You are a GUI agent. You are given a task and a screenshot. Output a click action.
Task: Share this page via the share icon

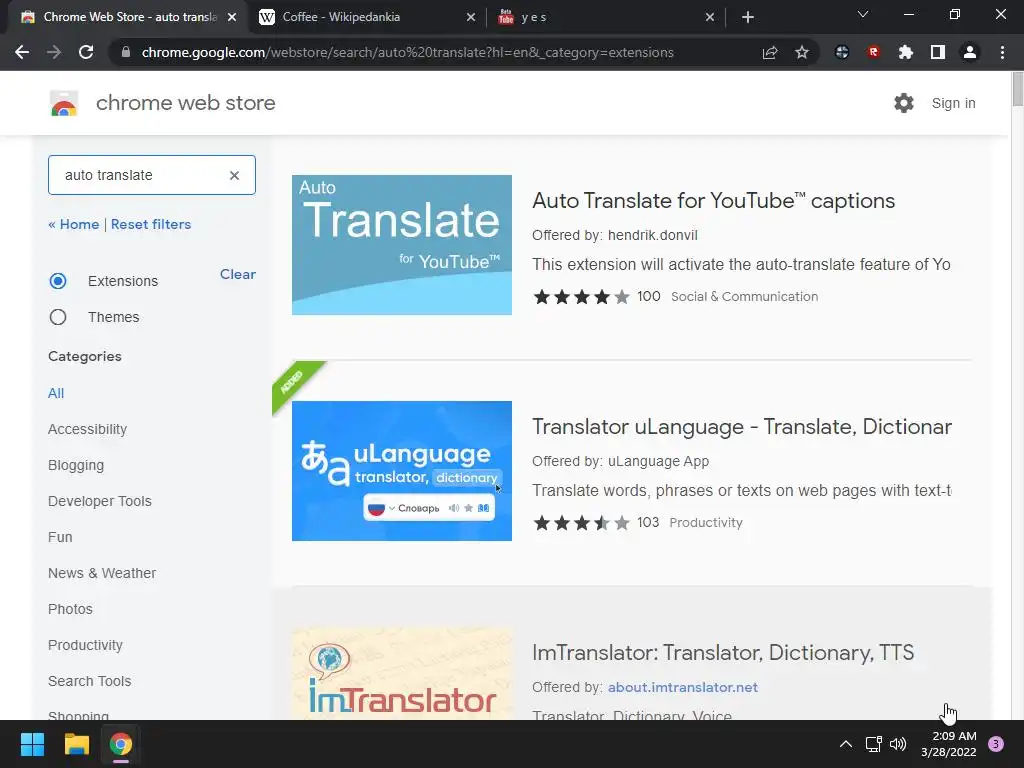pos(770,52)
